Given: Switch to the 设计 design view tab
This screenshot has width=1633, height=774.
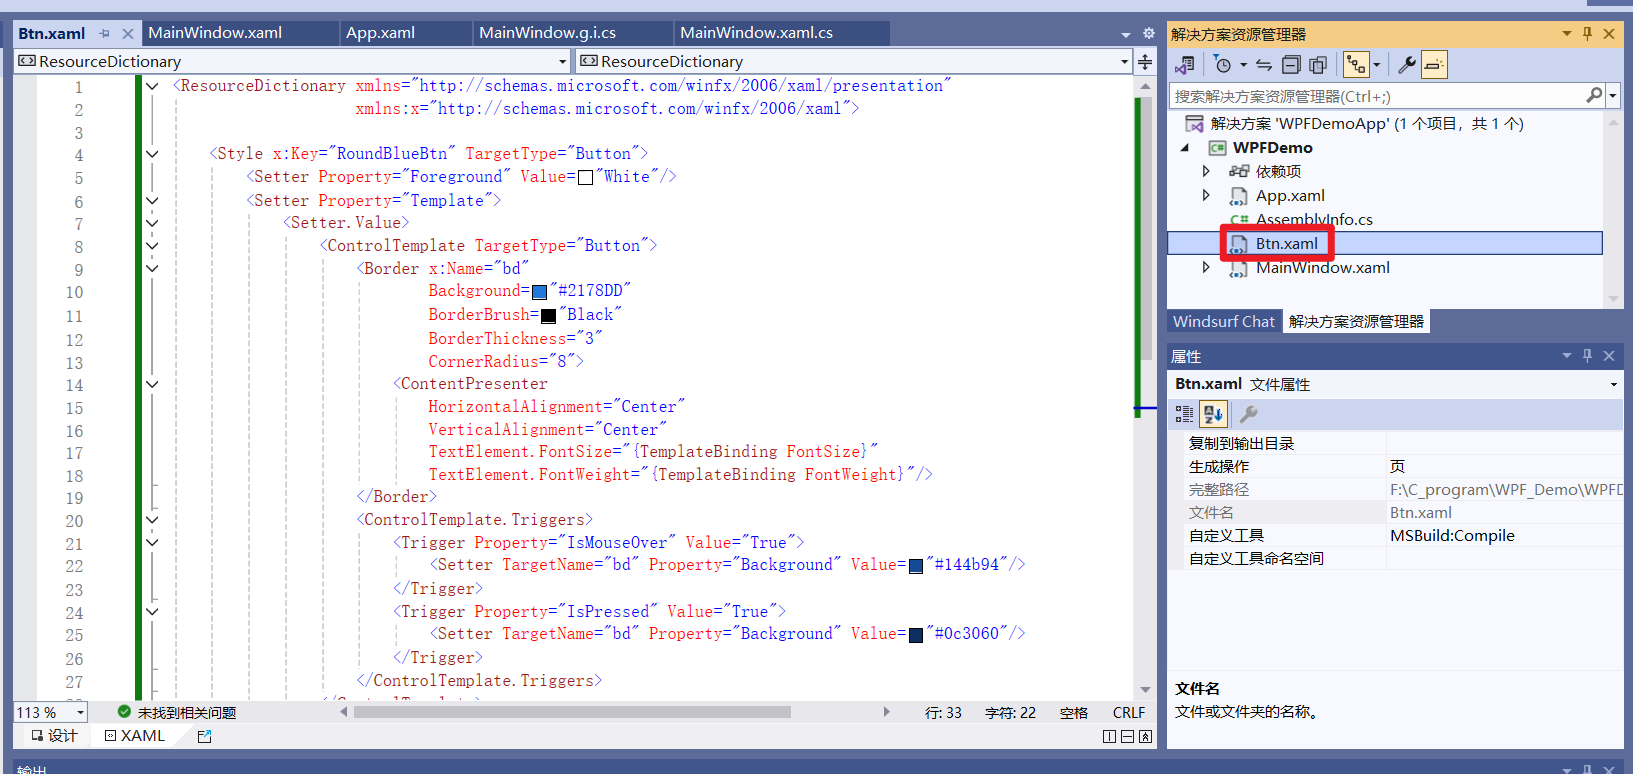Looking at the screenshot, I should click(x=54, y=736).
